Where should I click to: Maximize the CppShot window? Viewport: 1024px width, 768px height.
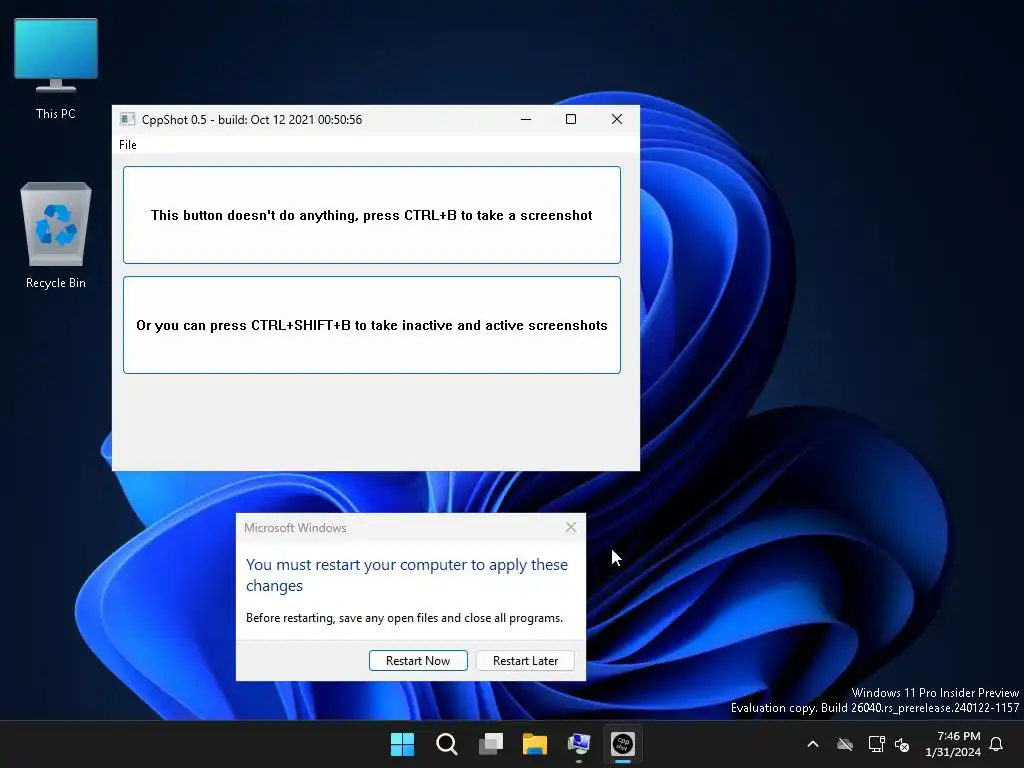[x=571, y=120]
